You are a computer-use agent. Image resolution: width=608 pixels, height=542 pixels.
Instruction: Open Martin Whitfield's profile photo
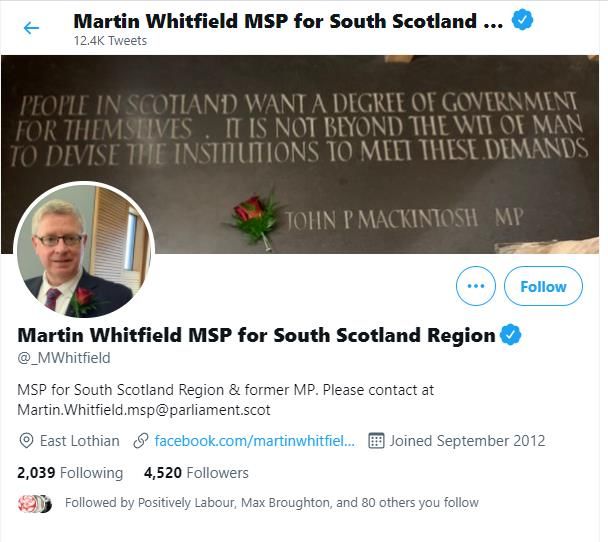84,251
